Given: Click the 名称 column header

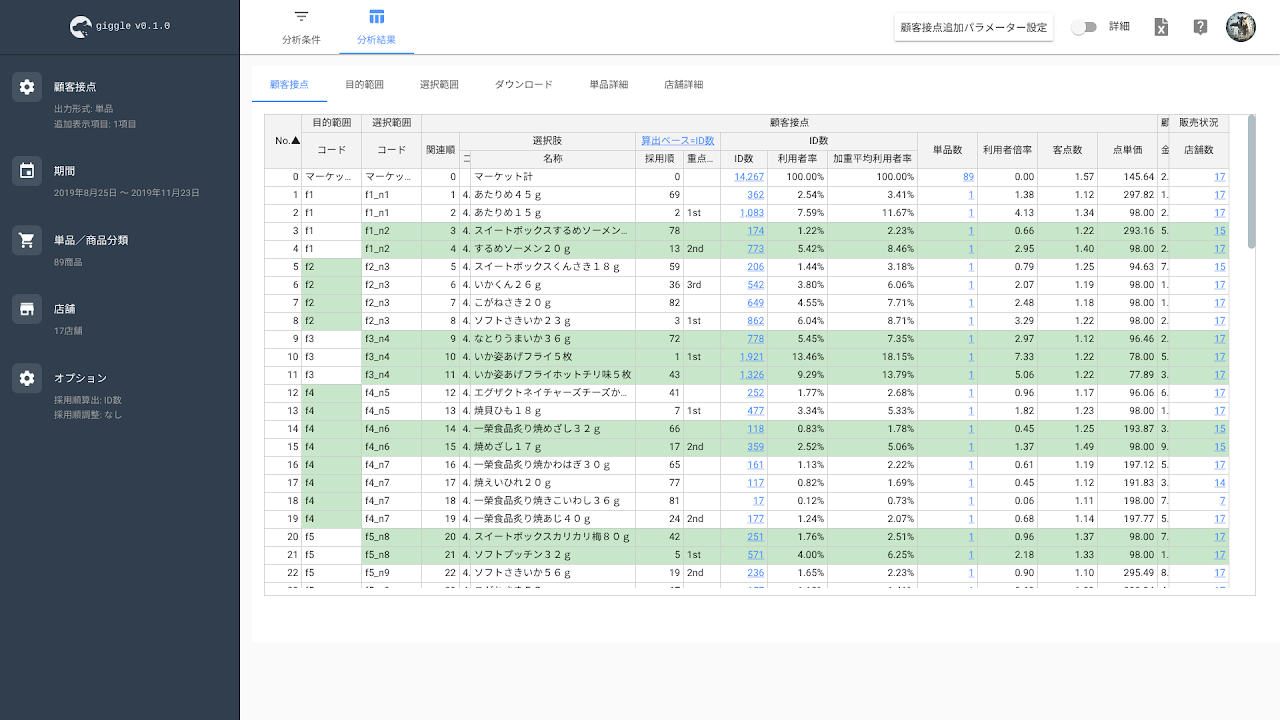Looking at the screenshot, I should coord(553,159).
